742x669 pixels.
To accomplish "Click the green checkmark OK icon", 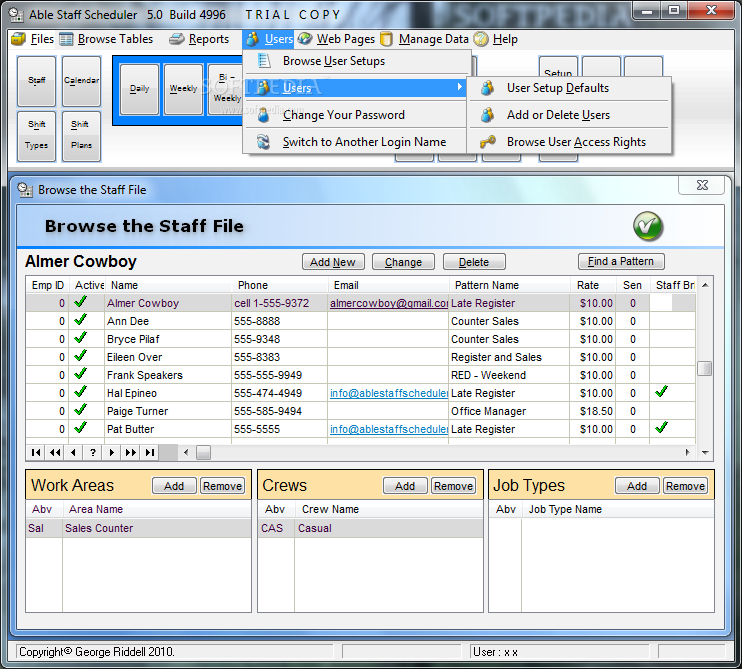I will pos(647,227).
